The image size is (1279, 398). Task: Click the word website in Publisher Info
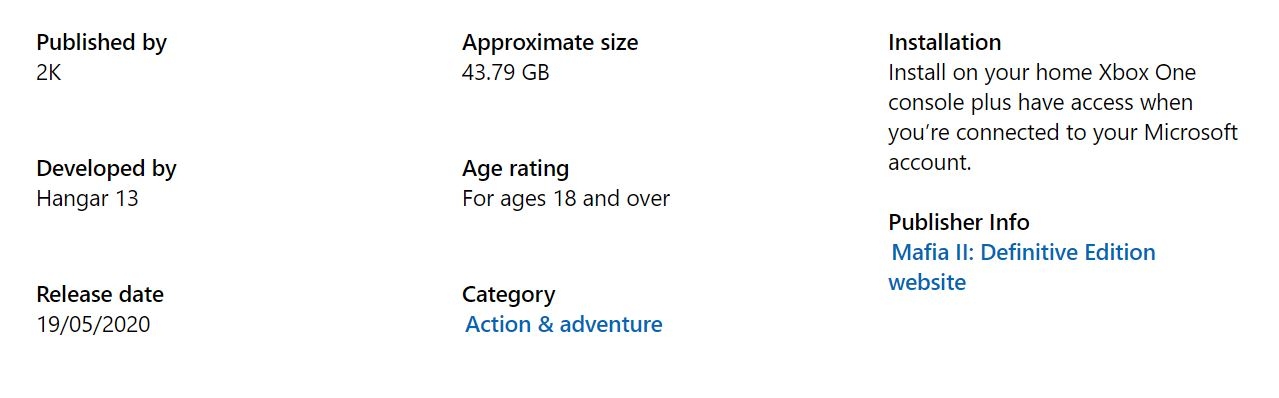point(927,282)
